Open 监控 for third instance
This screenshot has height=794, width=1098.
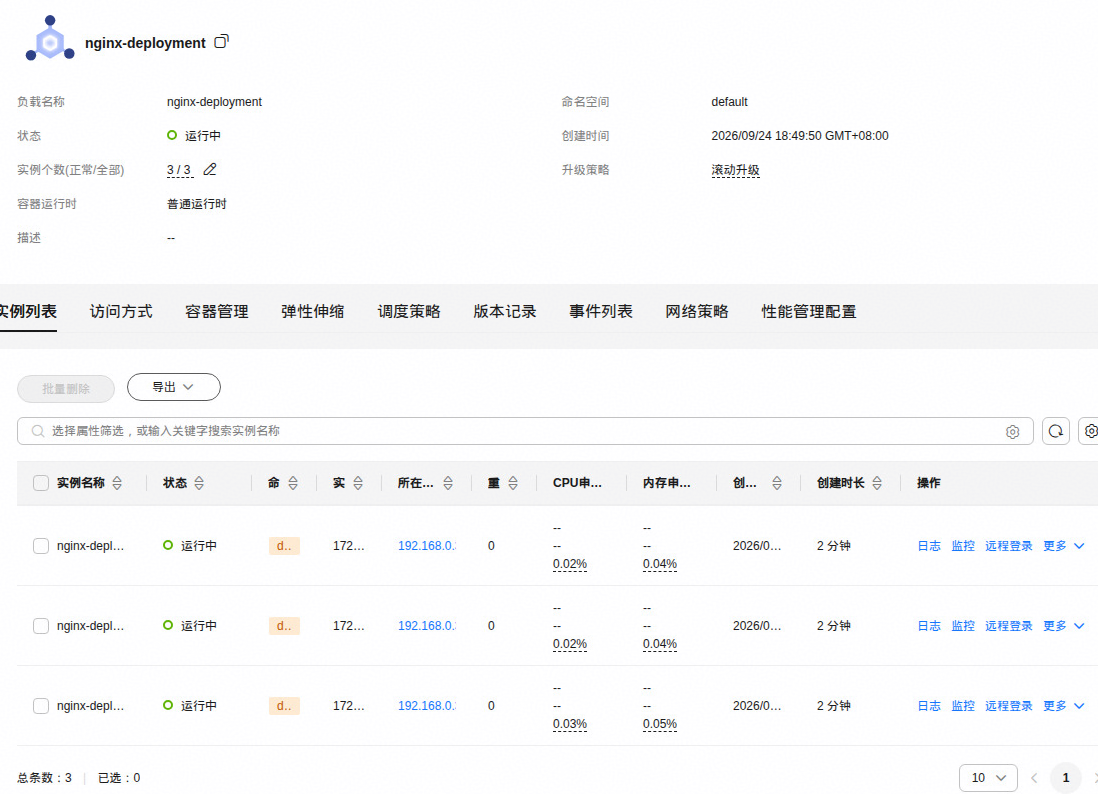point(963,706)
